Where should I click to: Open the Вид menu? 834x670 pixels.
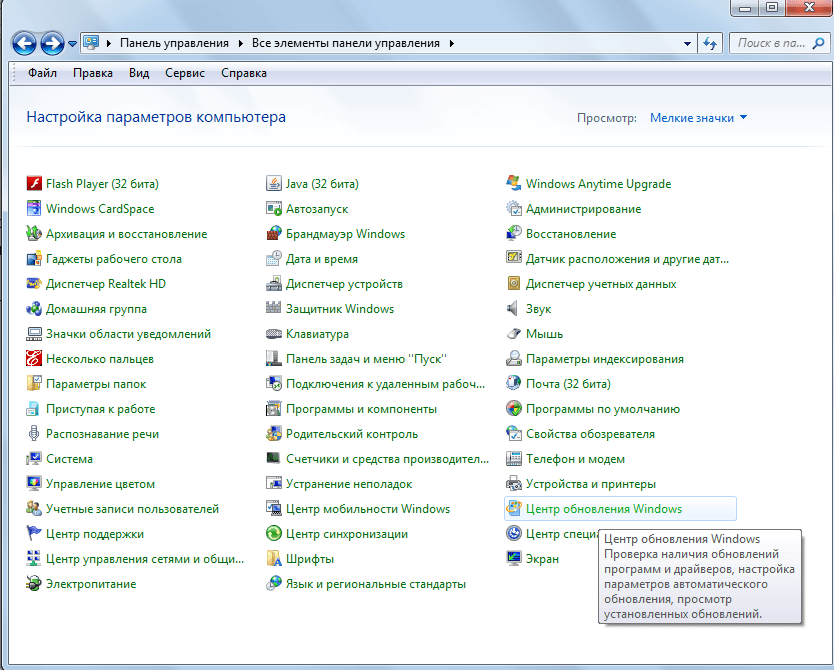[139, 73]
